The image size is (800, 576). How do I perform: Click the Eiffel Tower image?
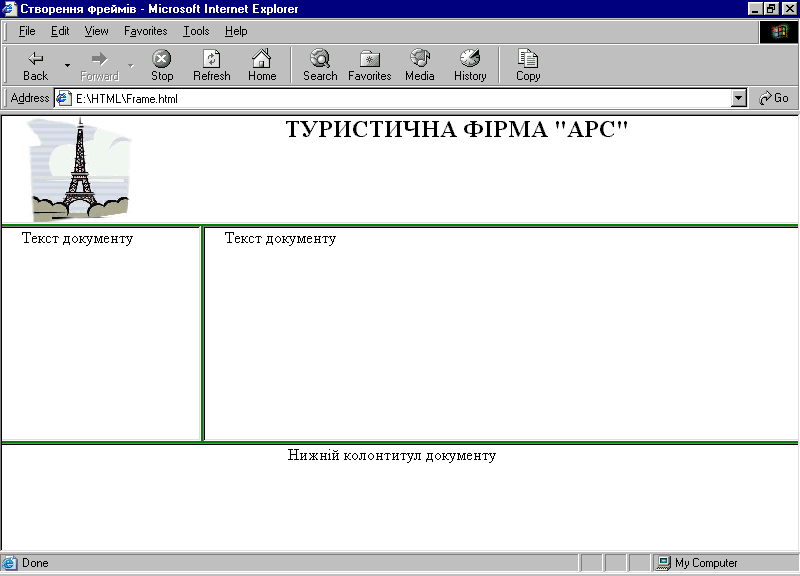pyautogui.click(x=79, y=169)
